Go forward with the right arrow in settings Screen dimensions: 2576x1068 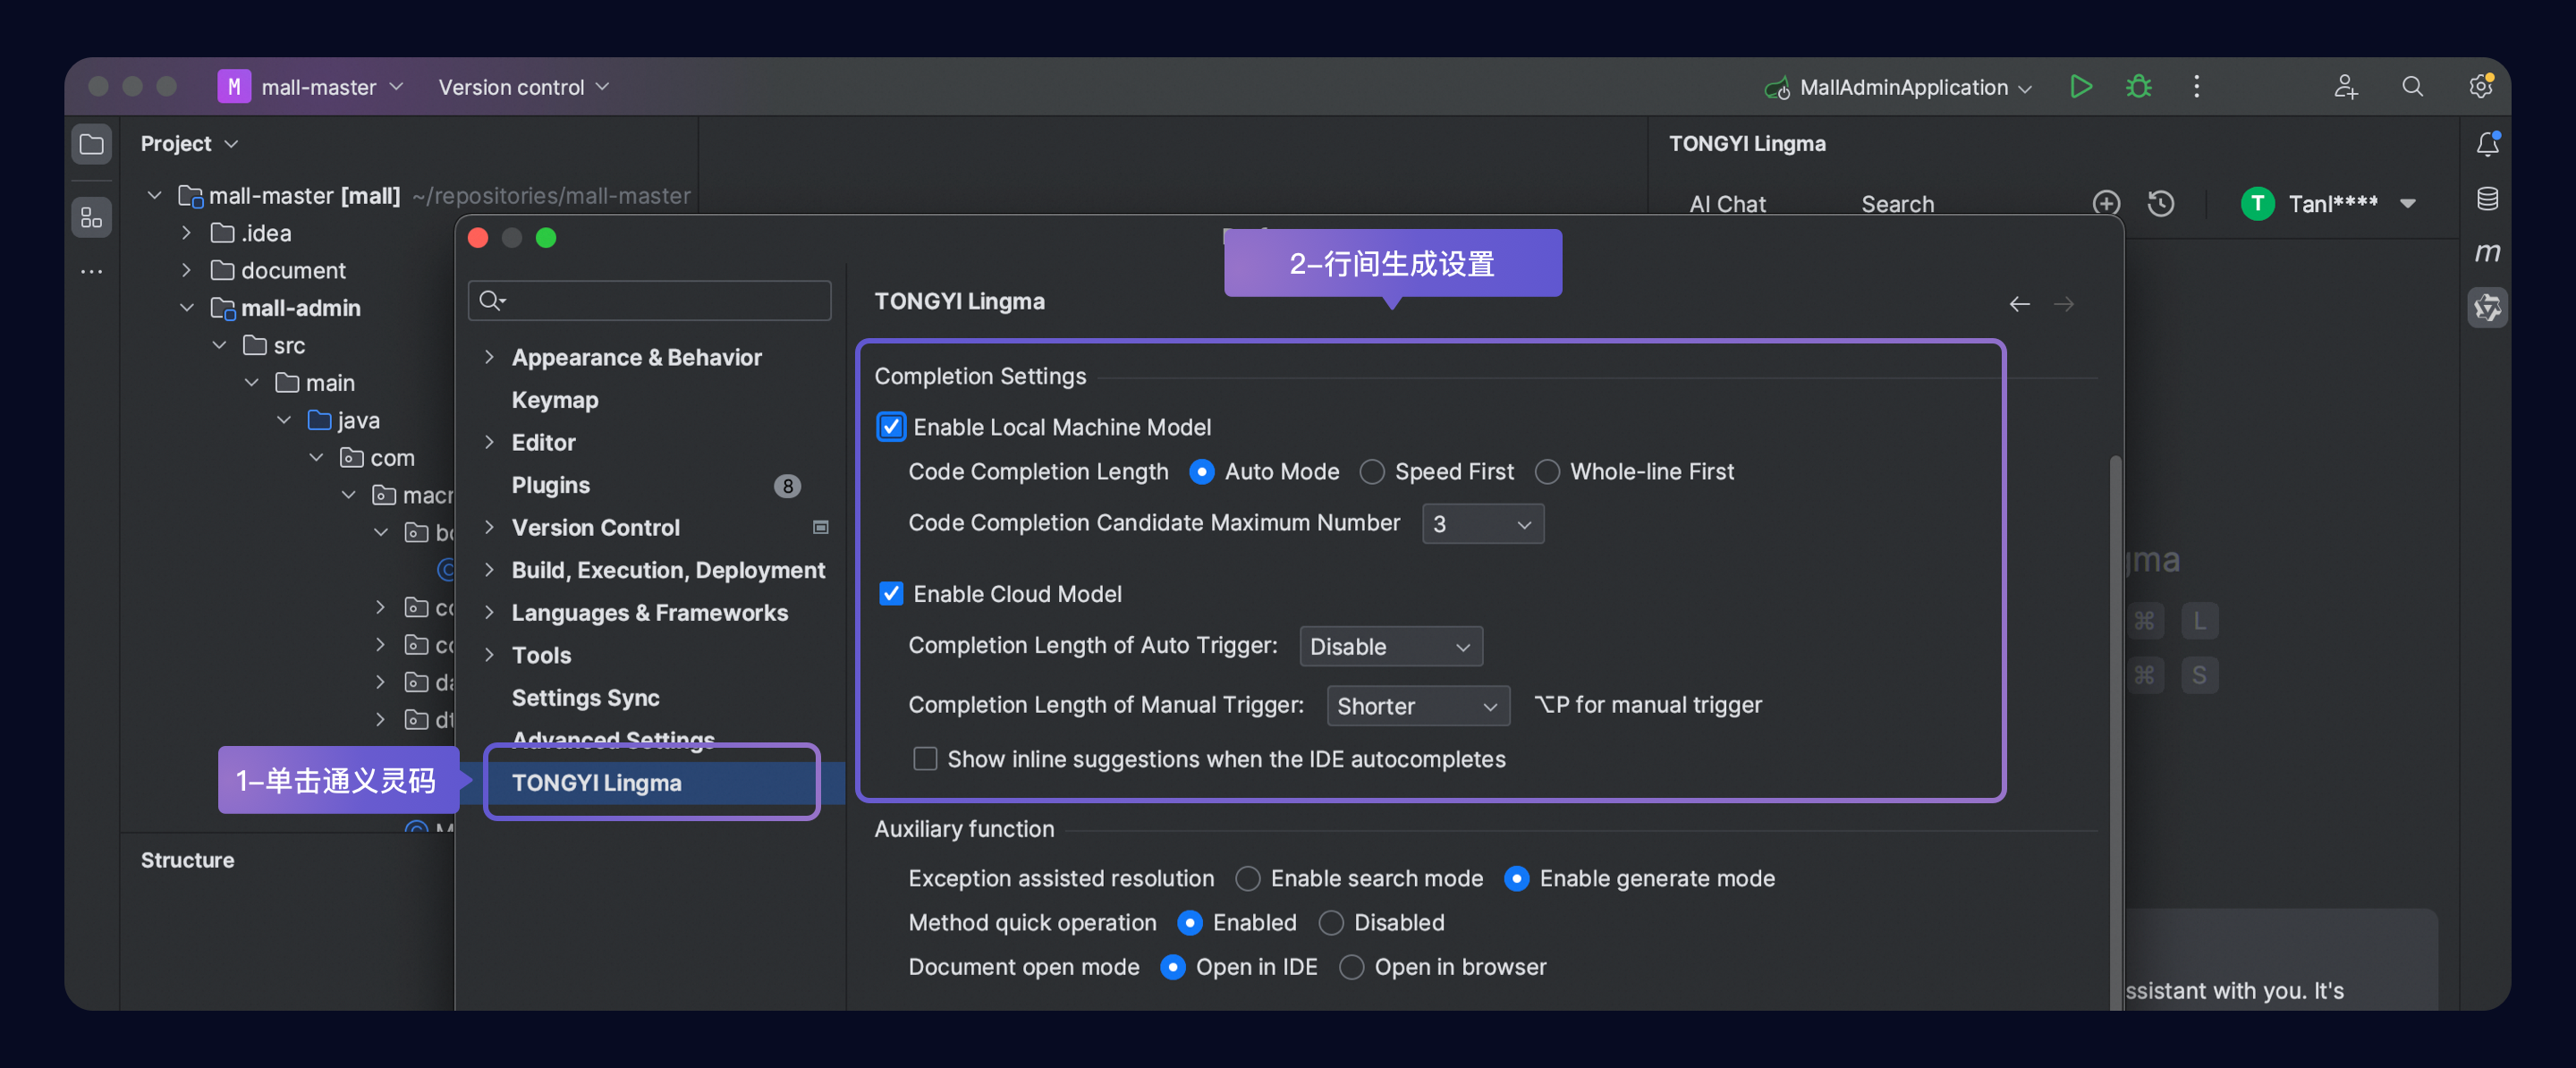pyautogui.click(x=2064, y=304)
